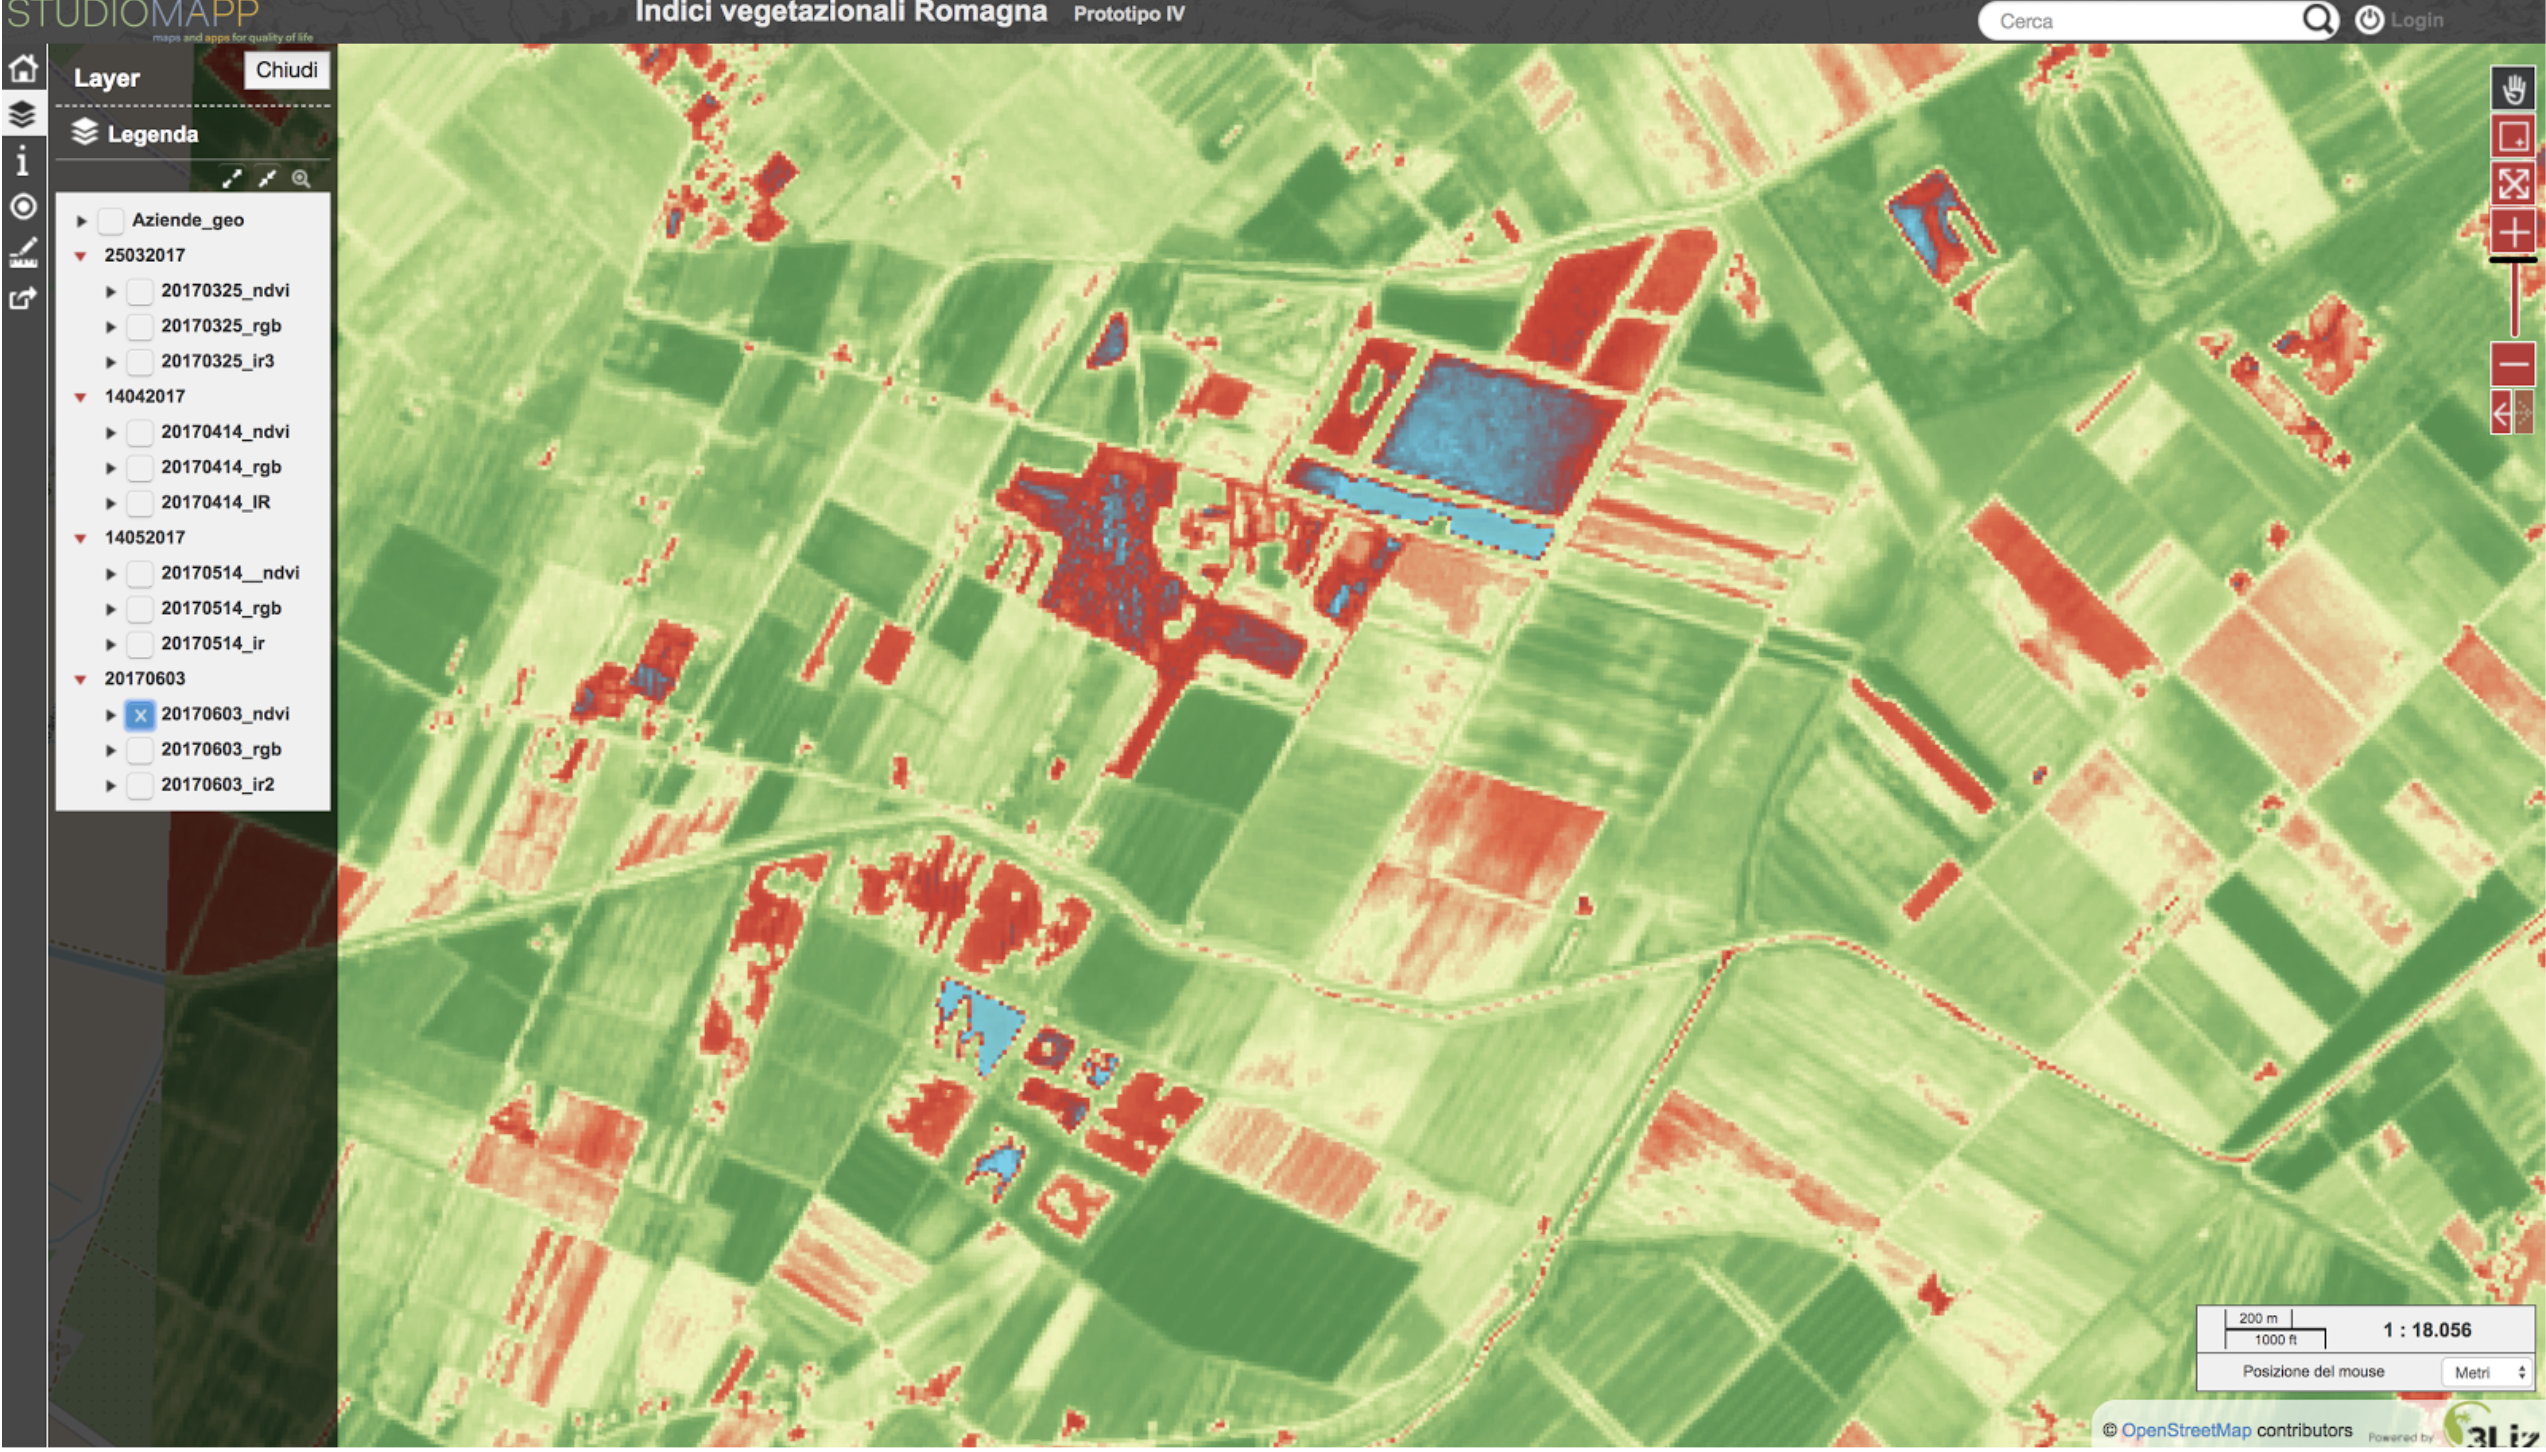Collapse all legend groups icon

[x=267, y=179]
